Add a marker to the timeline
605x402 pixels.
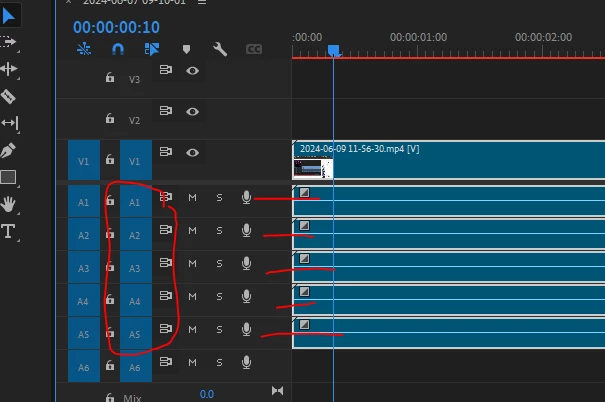pyautogui.click(x=186, y=49)
